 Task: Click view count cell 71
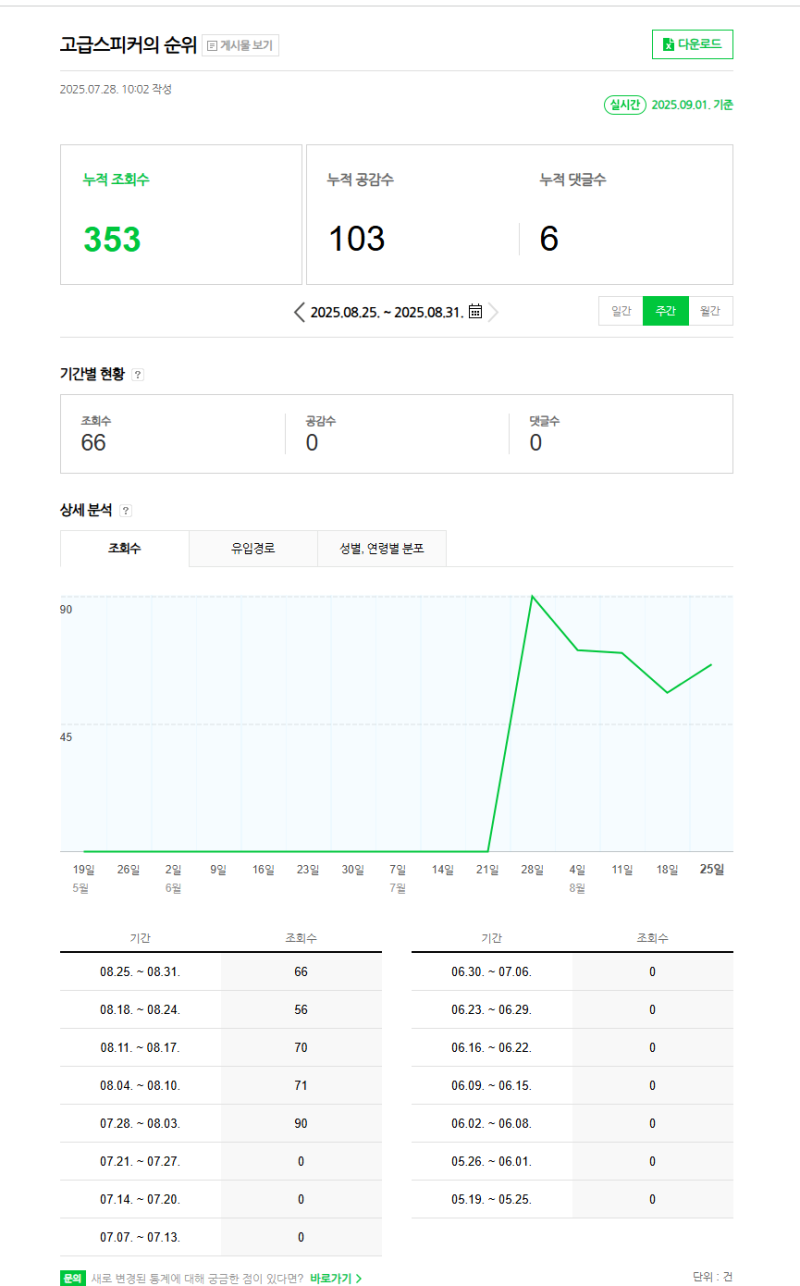[x=301, y=1086]
